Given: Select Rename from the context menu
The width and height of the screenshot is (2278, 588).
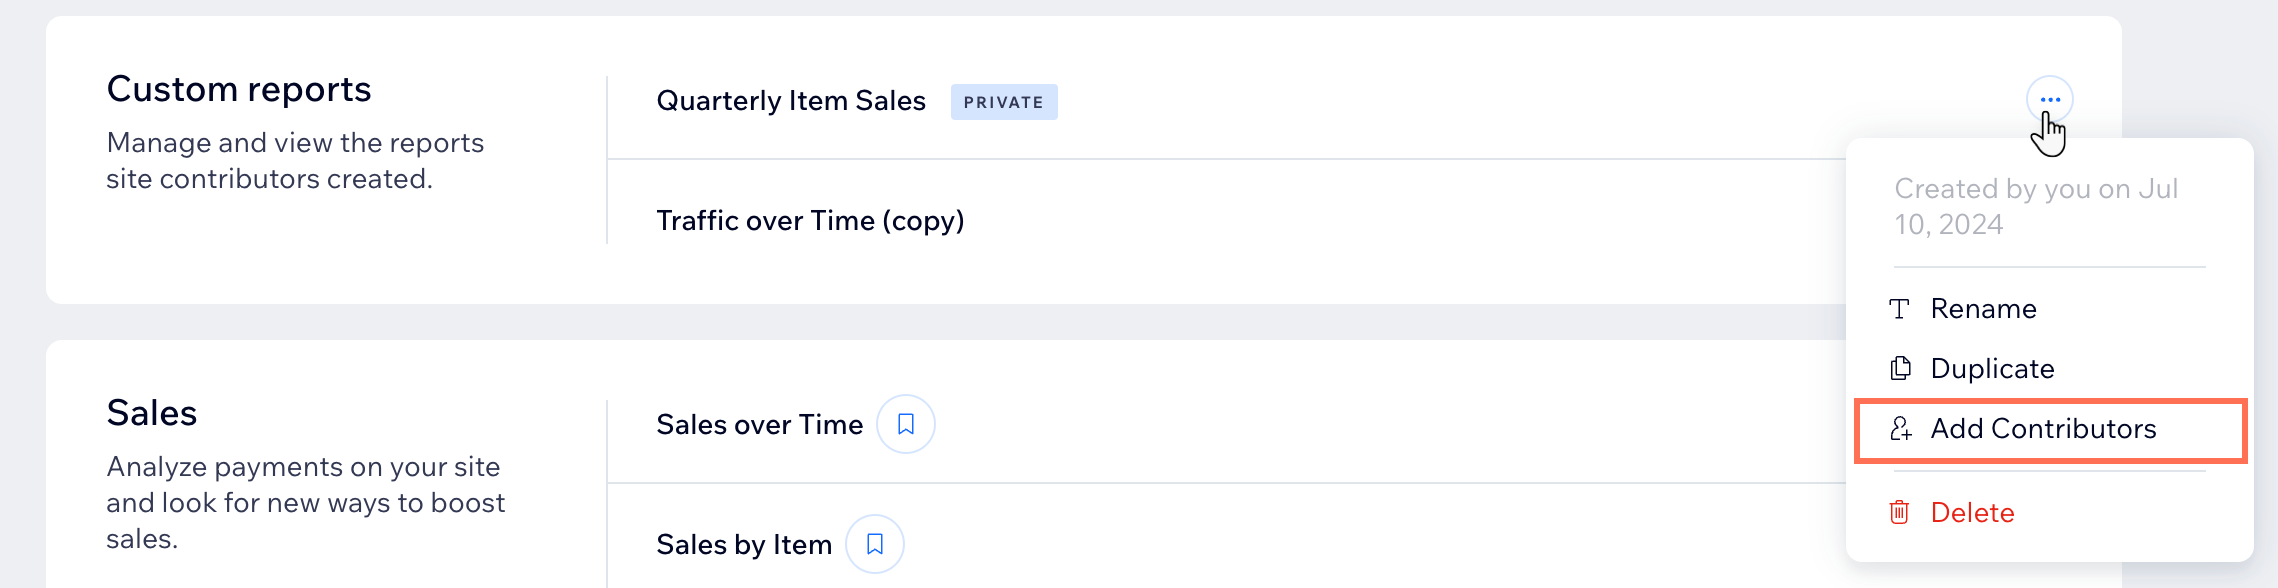Looking at the screenshot, I should (1983, 309).
